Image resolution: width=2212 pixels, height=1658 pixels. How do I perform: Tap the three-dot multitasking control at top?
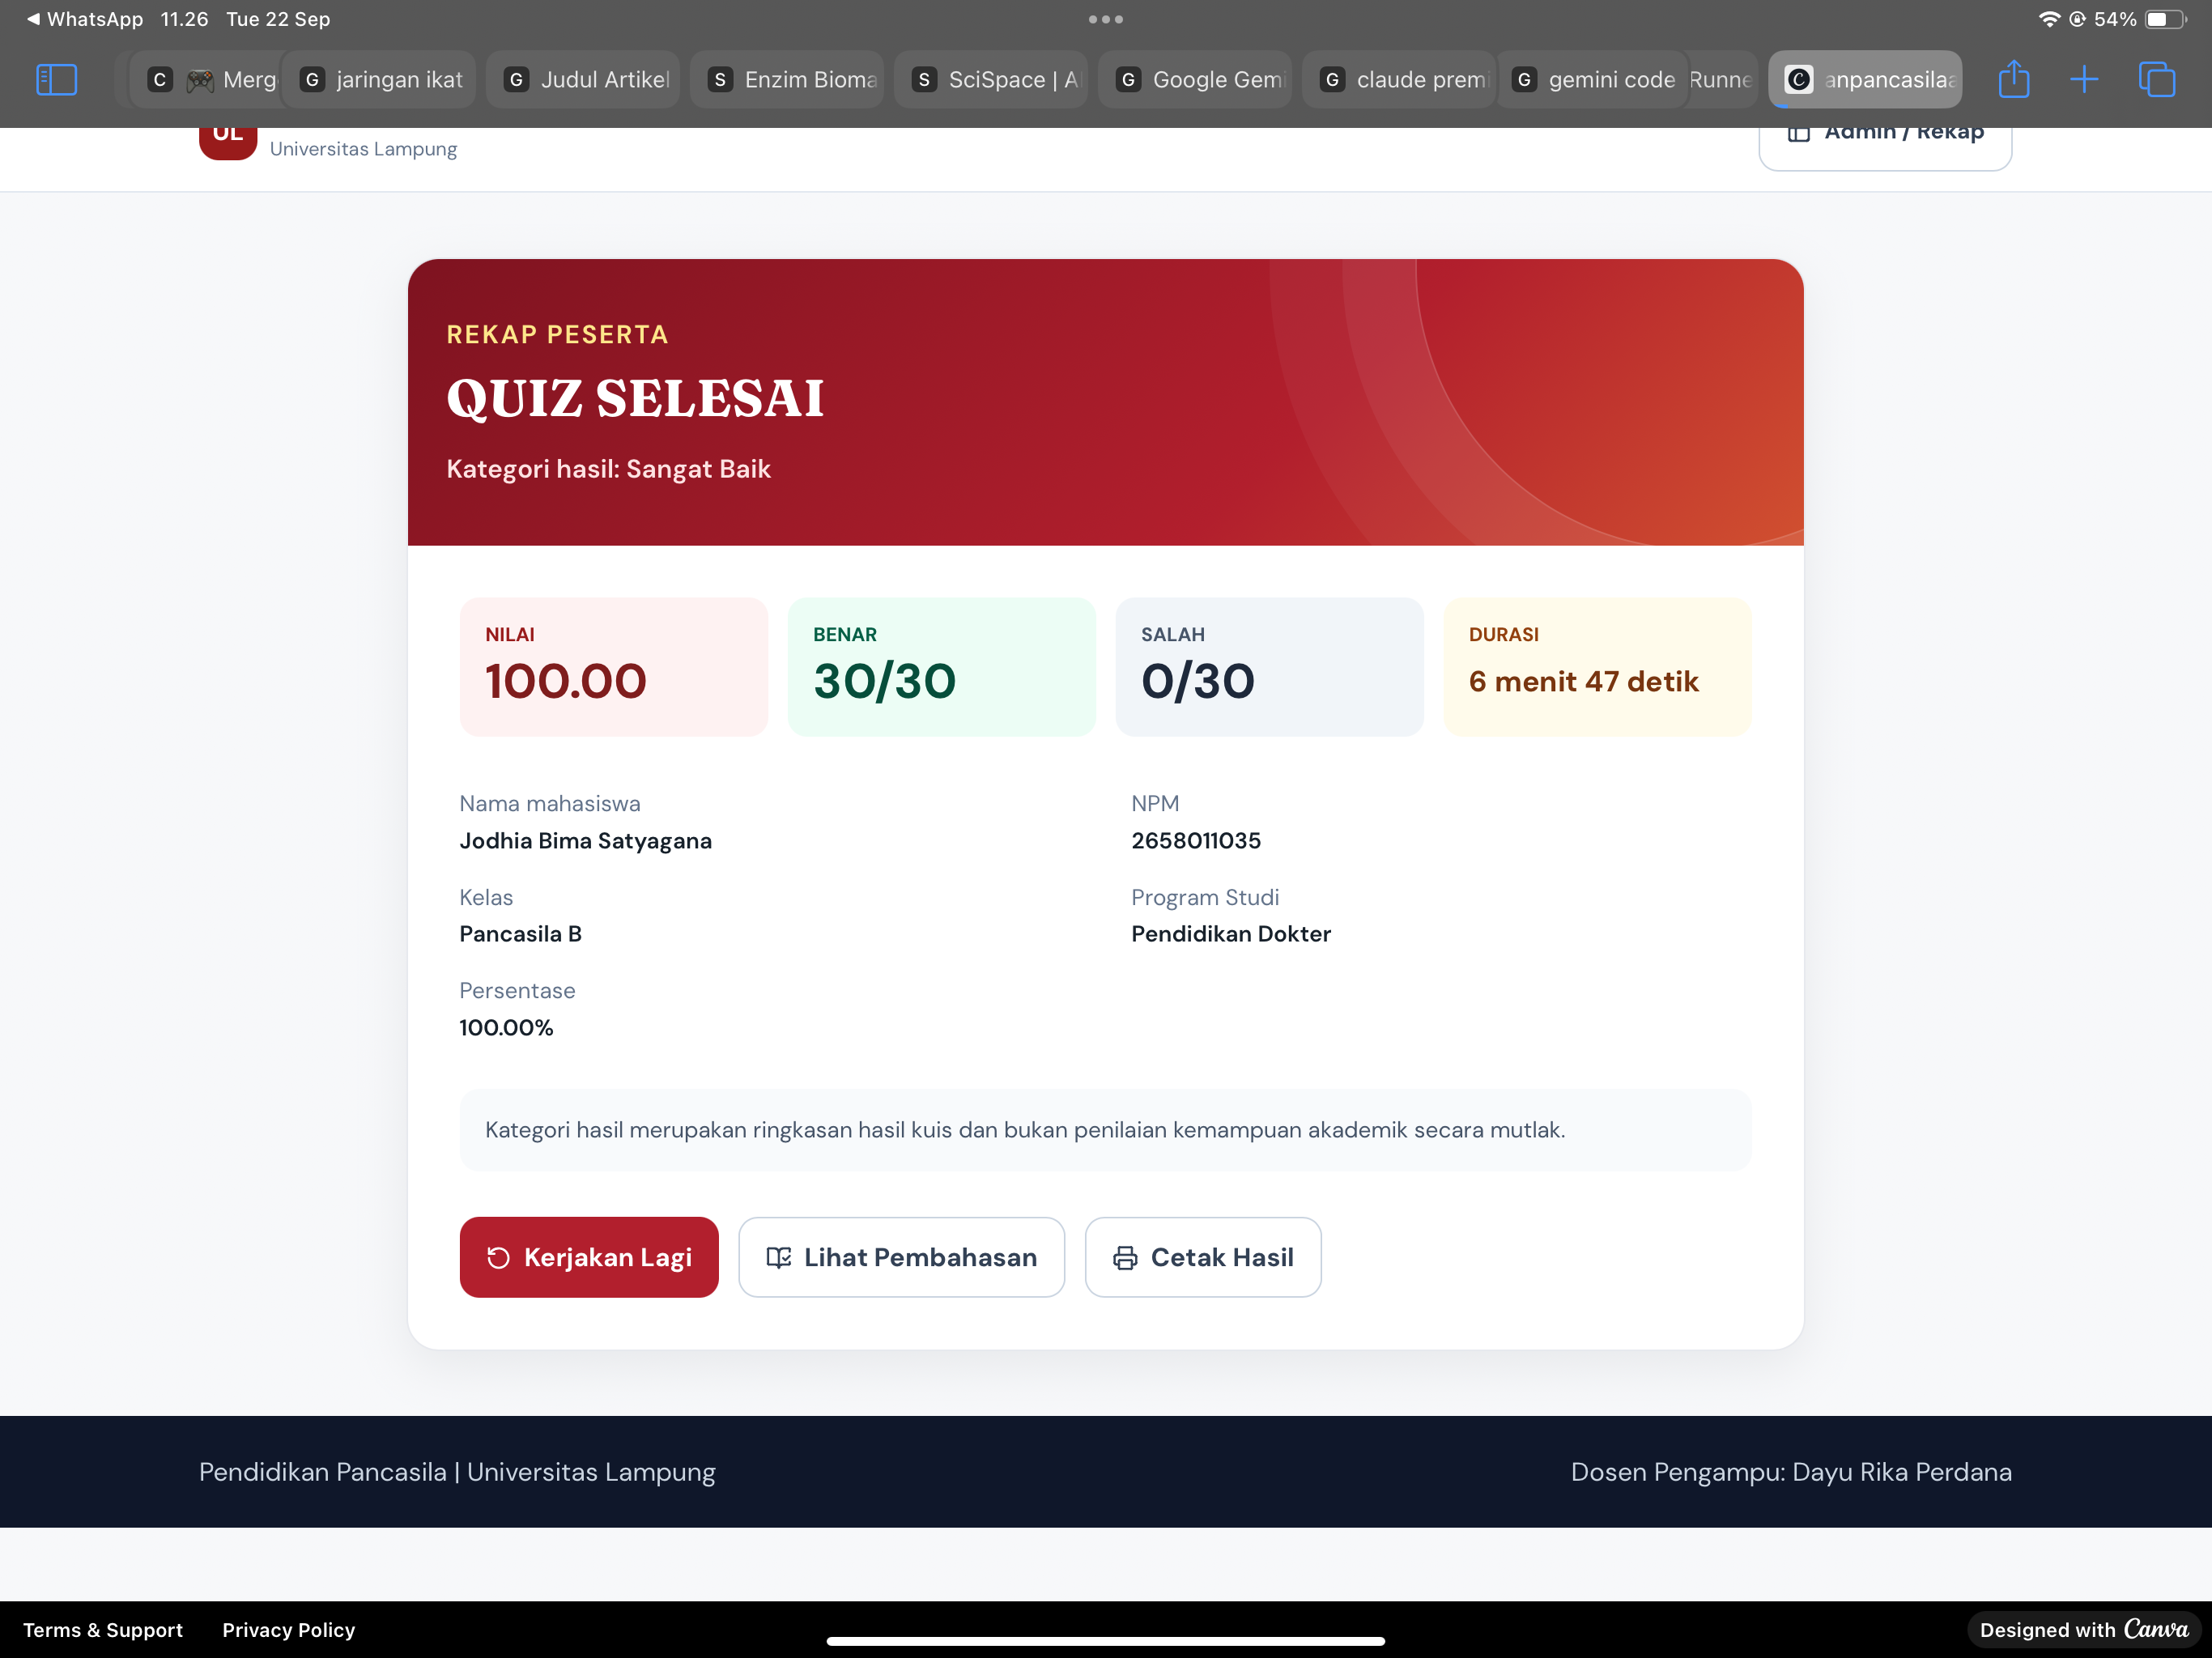point(1106,19)
